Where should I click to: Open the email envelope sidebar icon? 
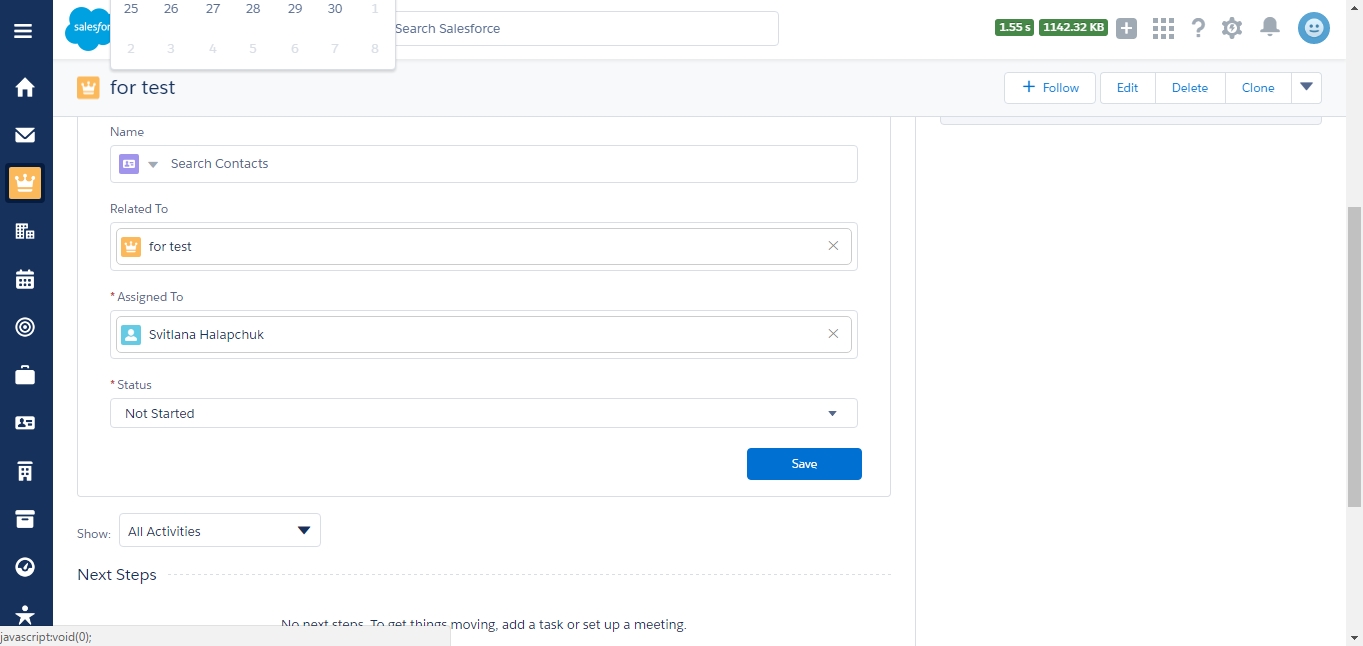pos(25,135)
